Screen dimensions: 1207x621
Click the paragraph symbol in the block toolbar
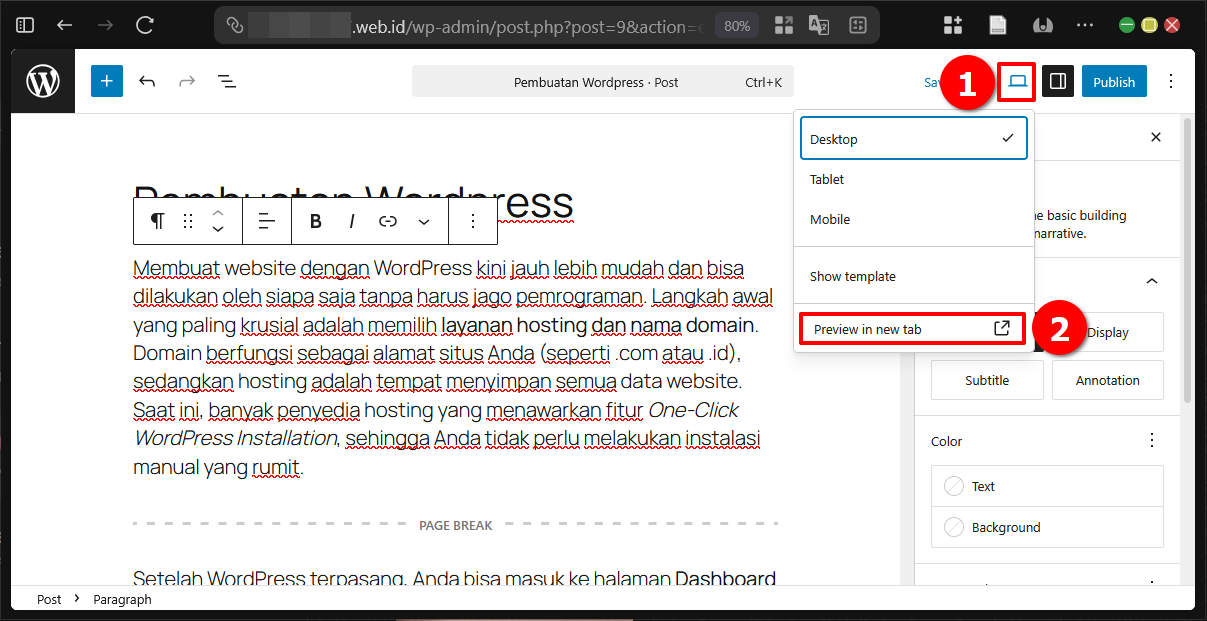pos(157,221)
